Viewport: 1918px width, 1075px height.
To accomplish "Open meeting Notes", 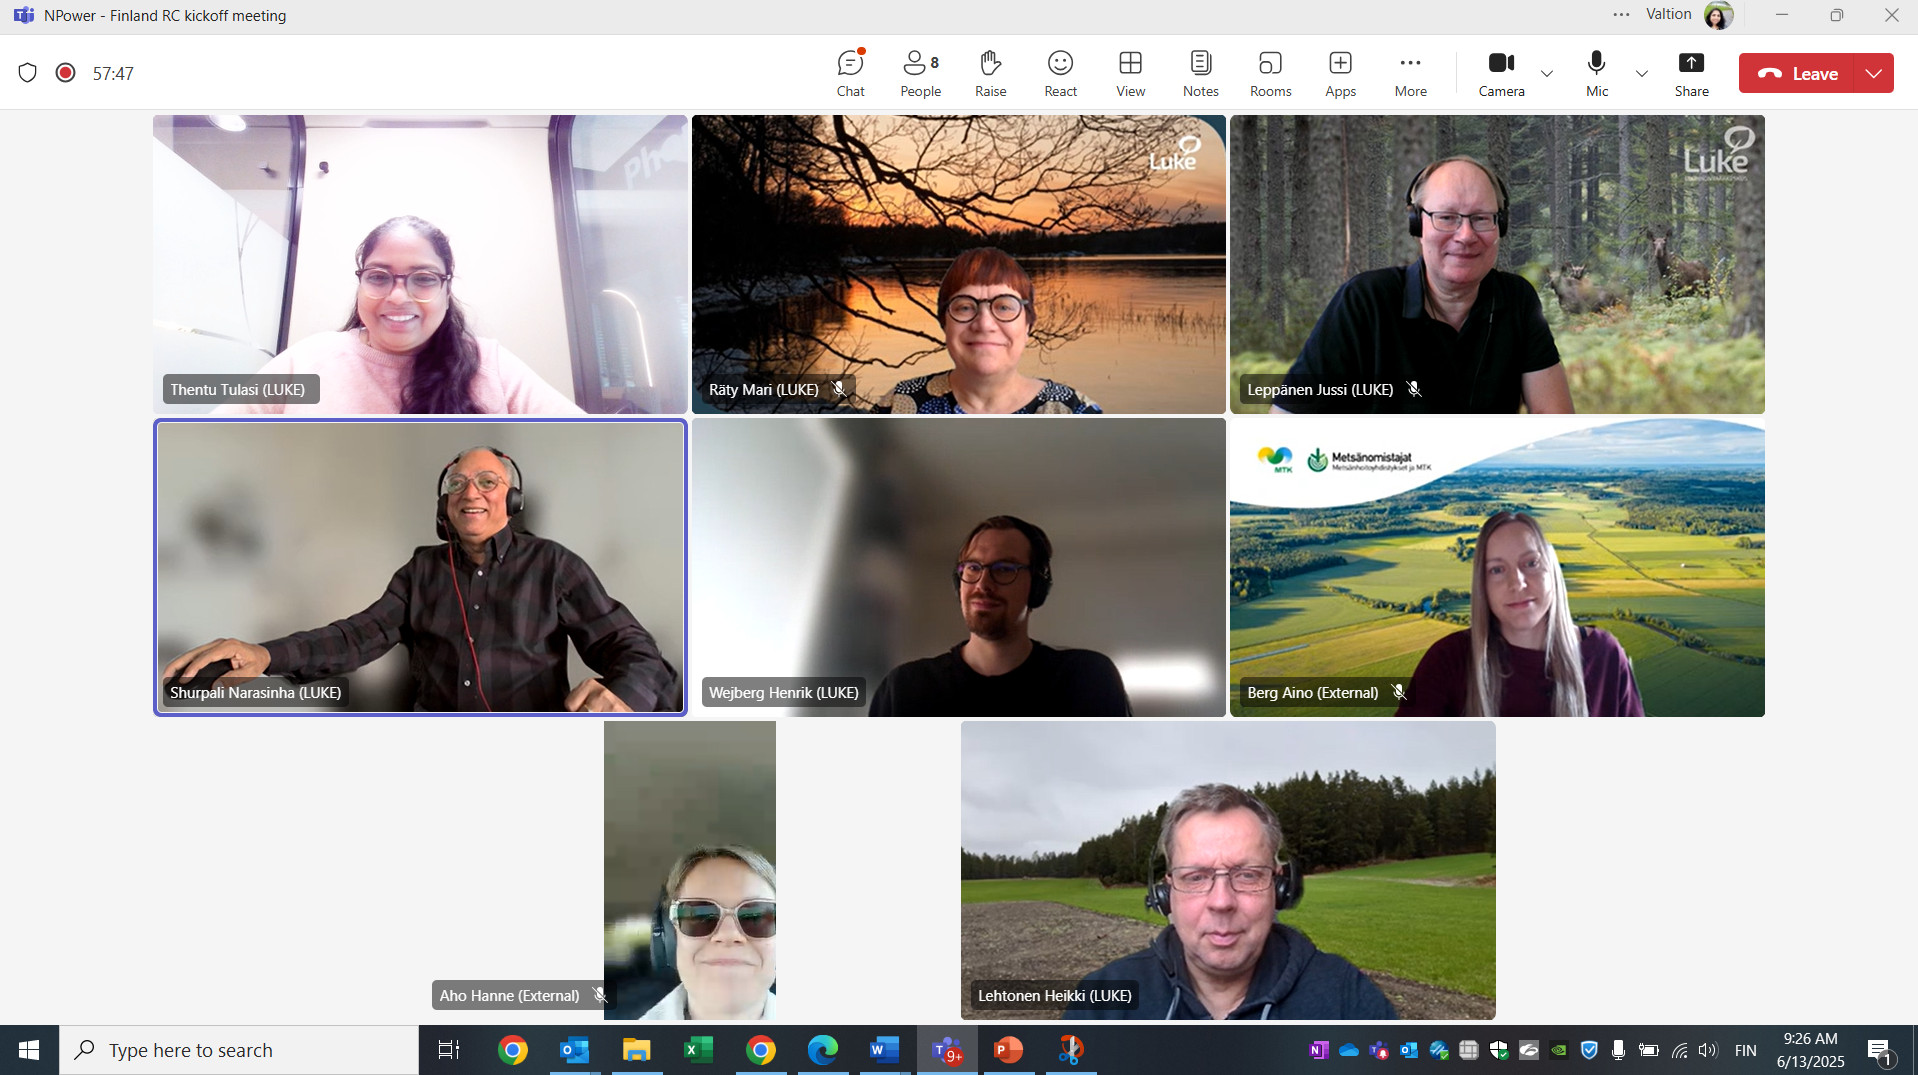I will point(1200,73).
